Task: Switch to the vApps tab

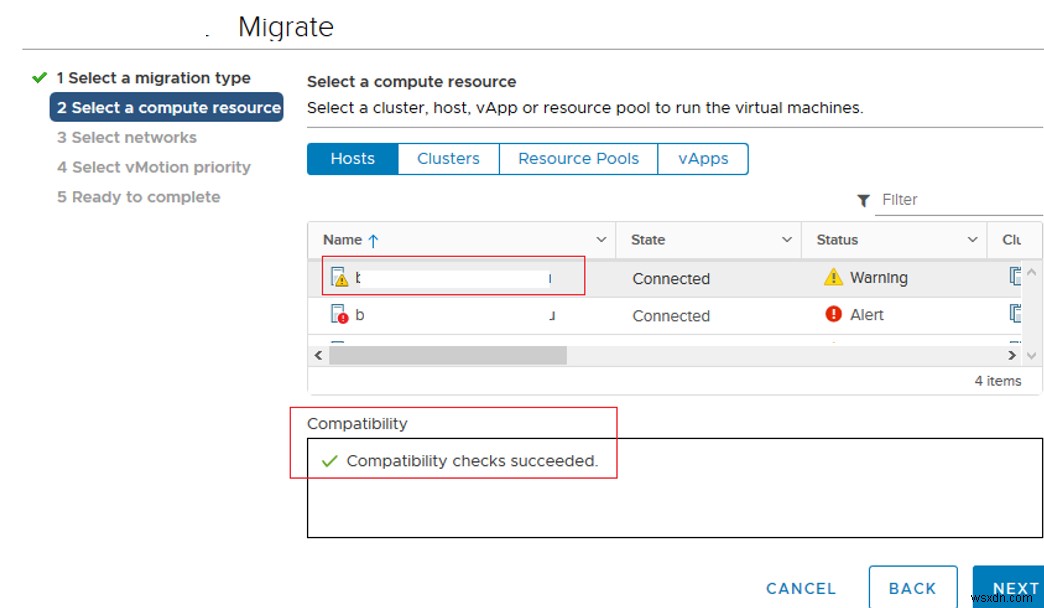Action: tap(703, 158)
